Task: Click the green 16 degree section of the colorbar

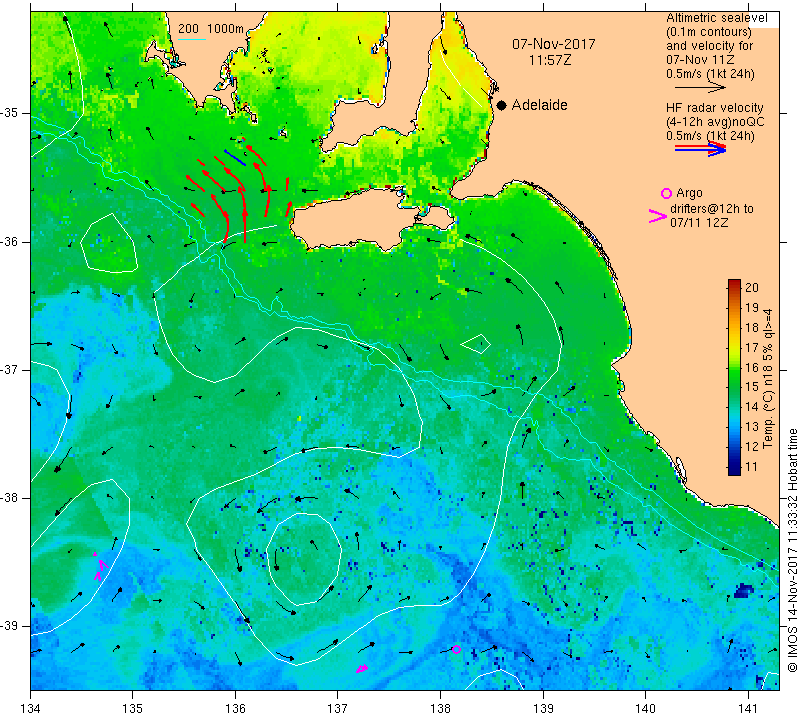Action: (x=734, y=367)
